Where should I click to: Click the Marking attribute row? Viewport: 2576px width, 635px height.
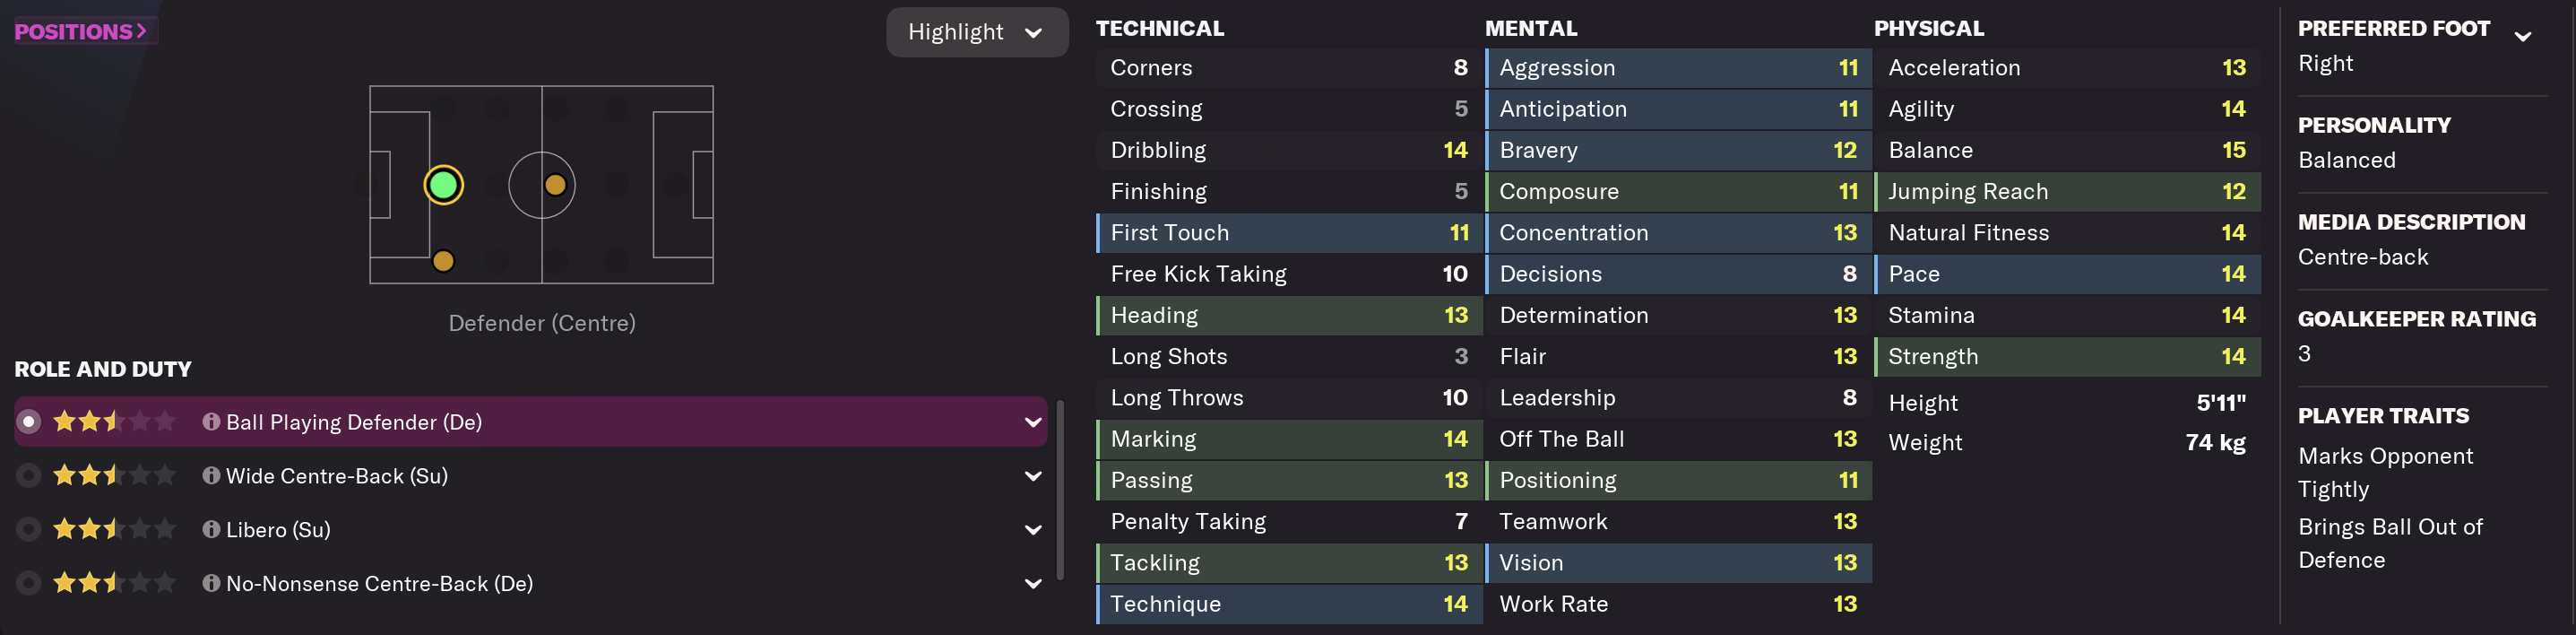tap(1288, 439)
